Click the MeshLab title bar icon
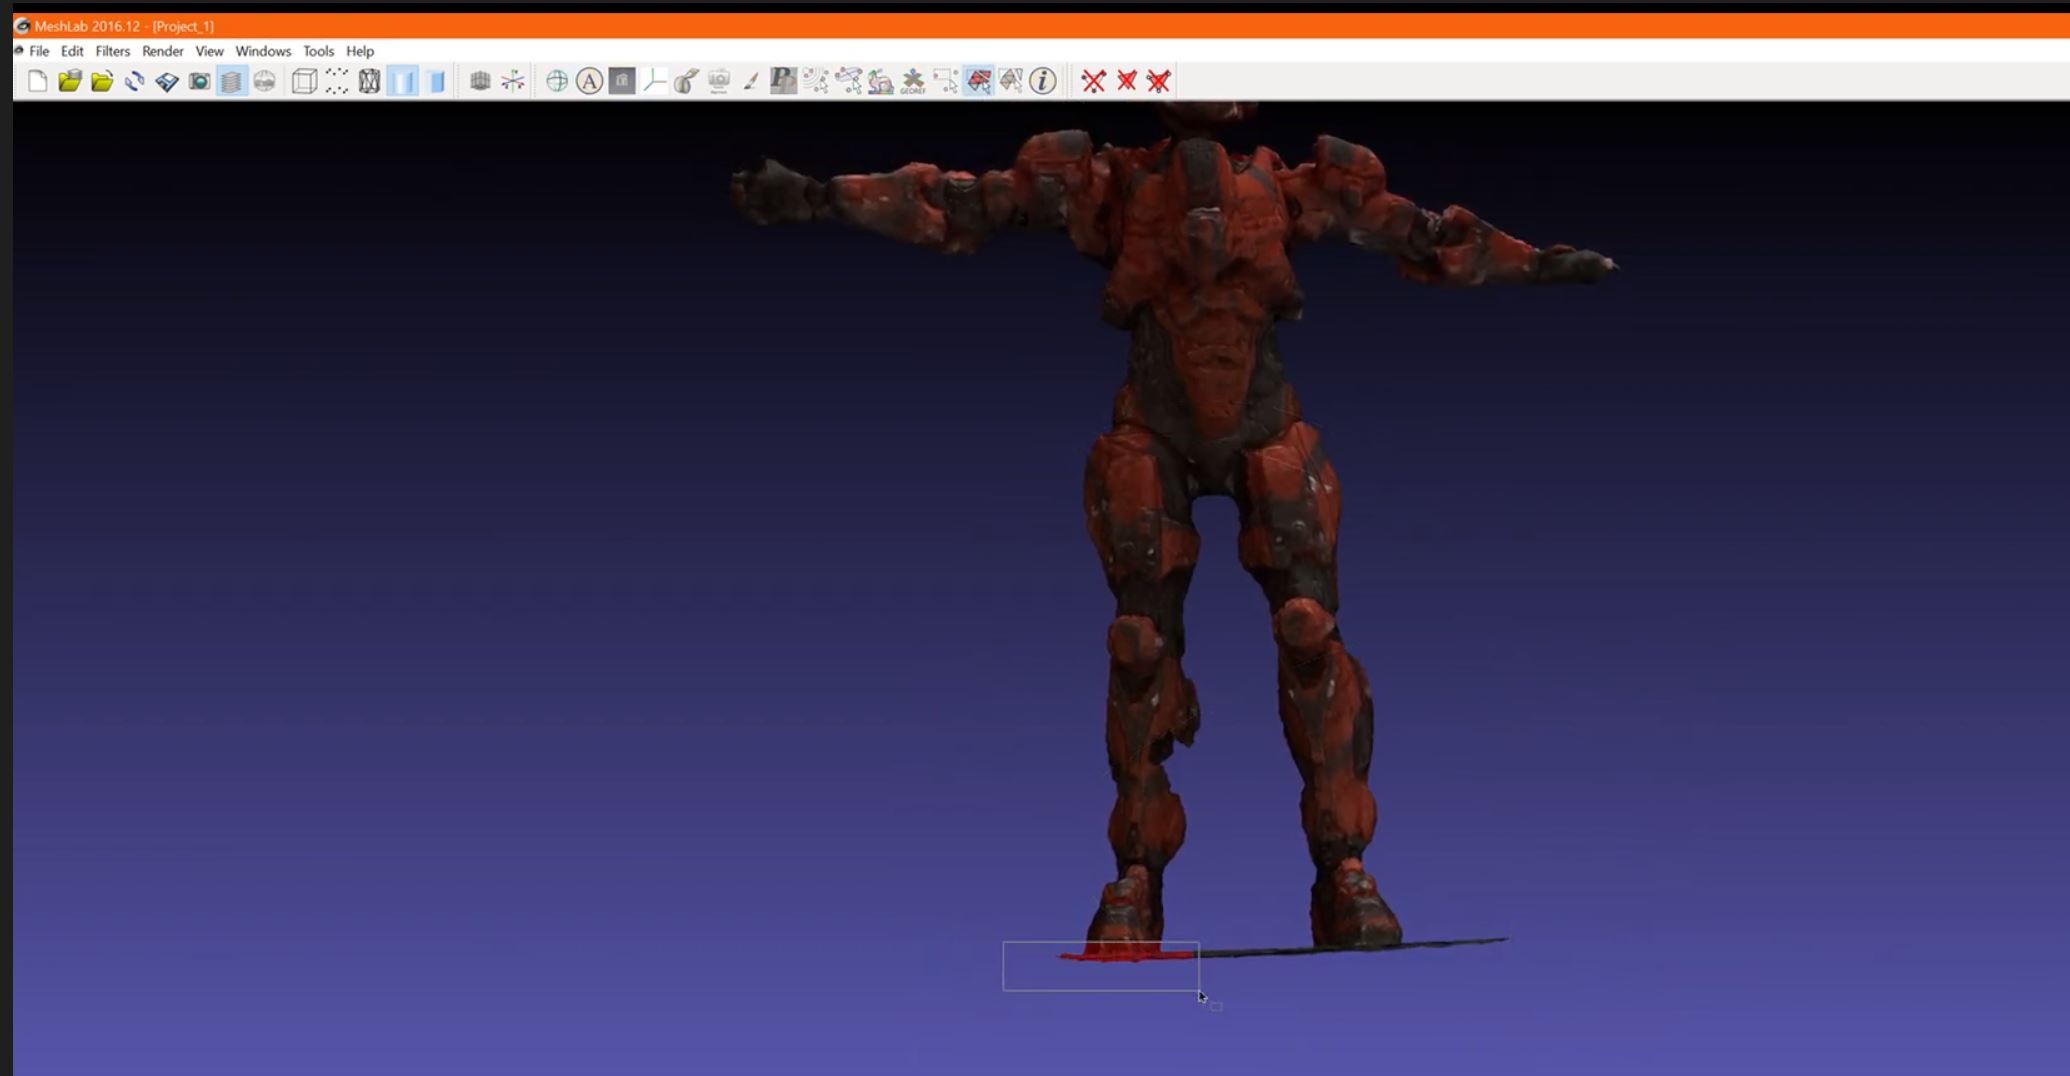The width and height of the screenshot is (2070, 1076). [22, 26]
